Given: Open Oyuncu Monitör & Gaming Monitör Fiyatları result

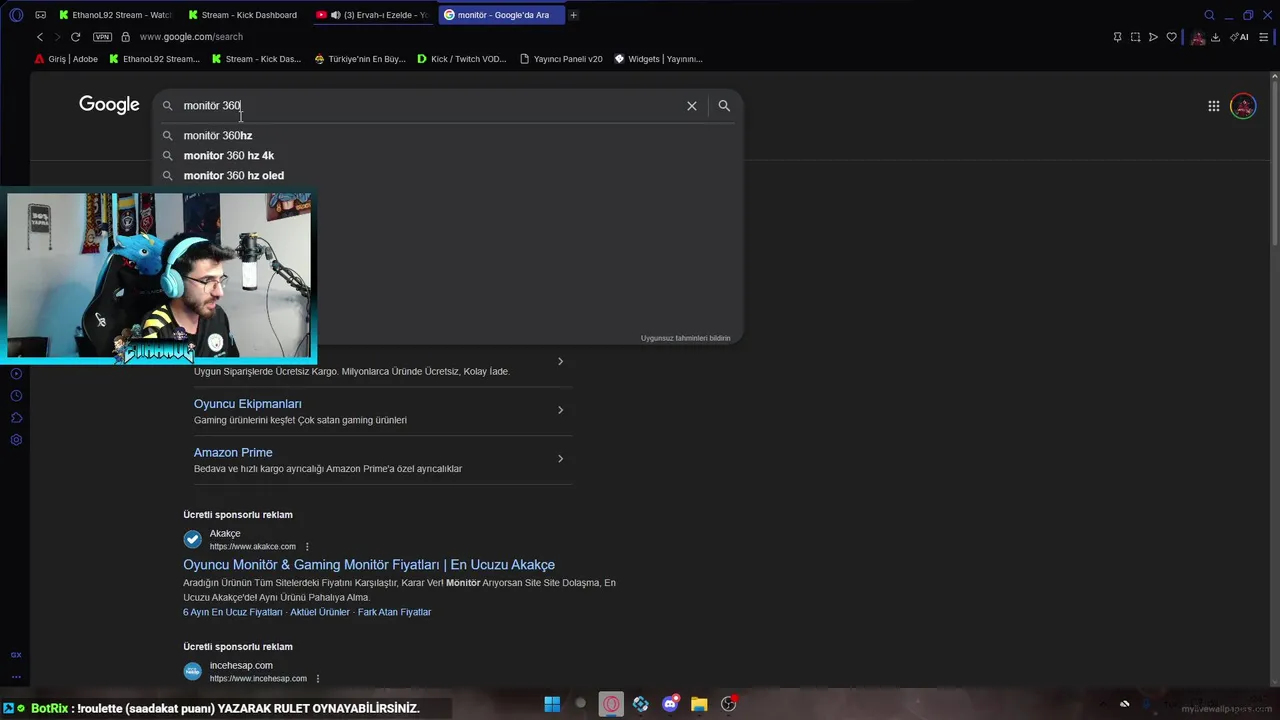Looking at the screenshot, I should pyautogui.click(x=369, y=565).
